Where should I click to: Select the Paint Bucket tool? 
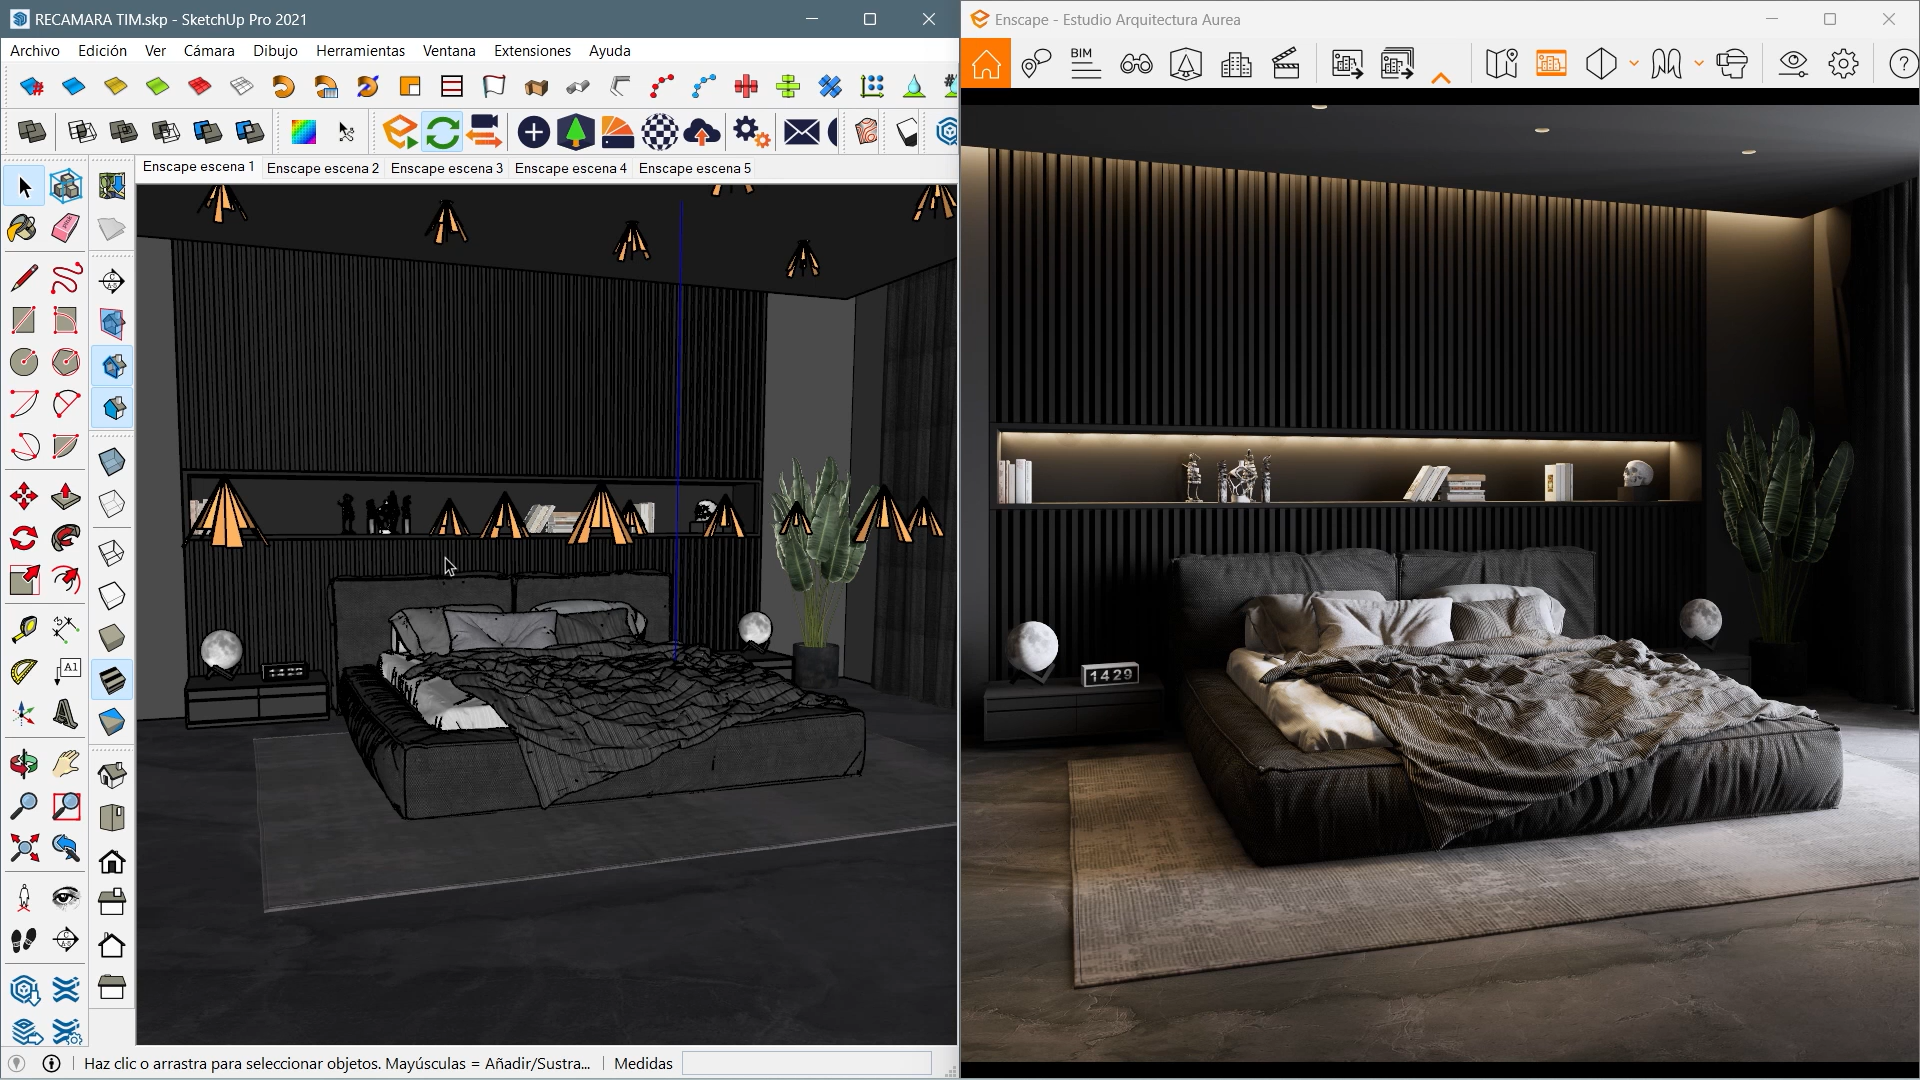(x=23, y=228)
